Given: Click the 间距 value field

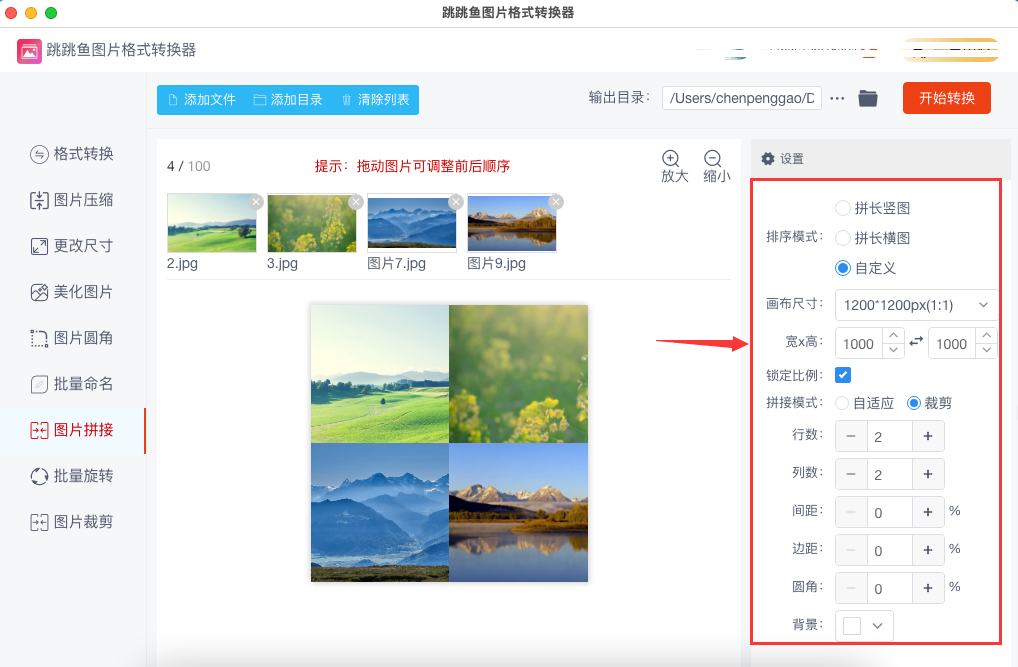Looking at the screenshot, I should [889, 512].
